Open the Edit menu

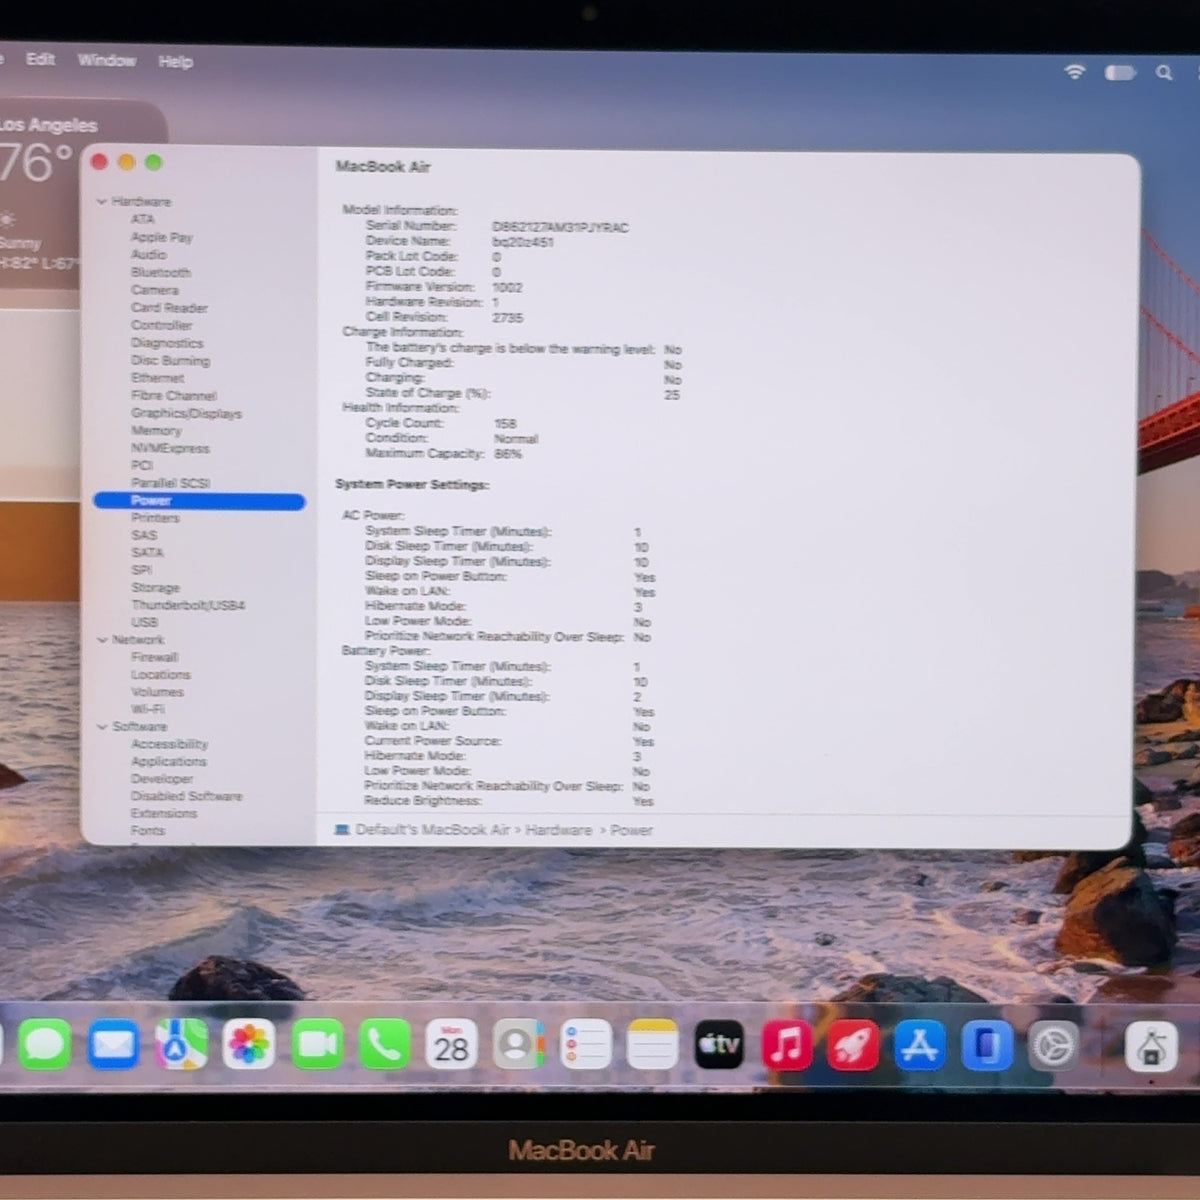40,59
